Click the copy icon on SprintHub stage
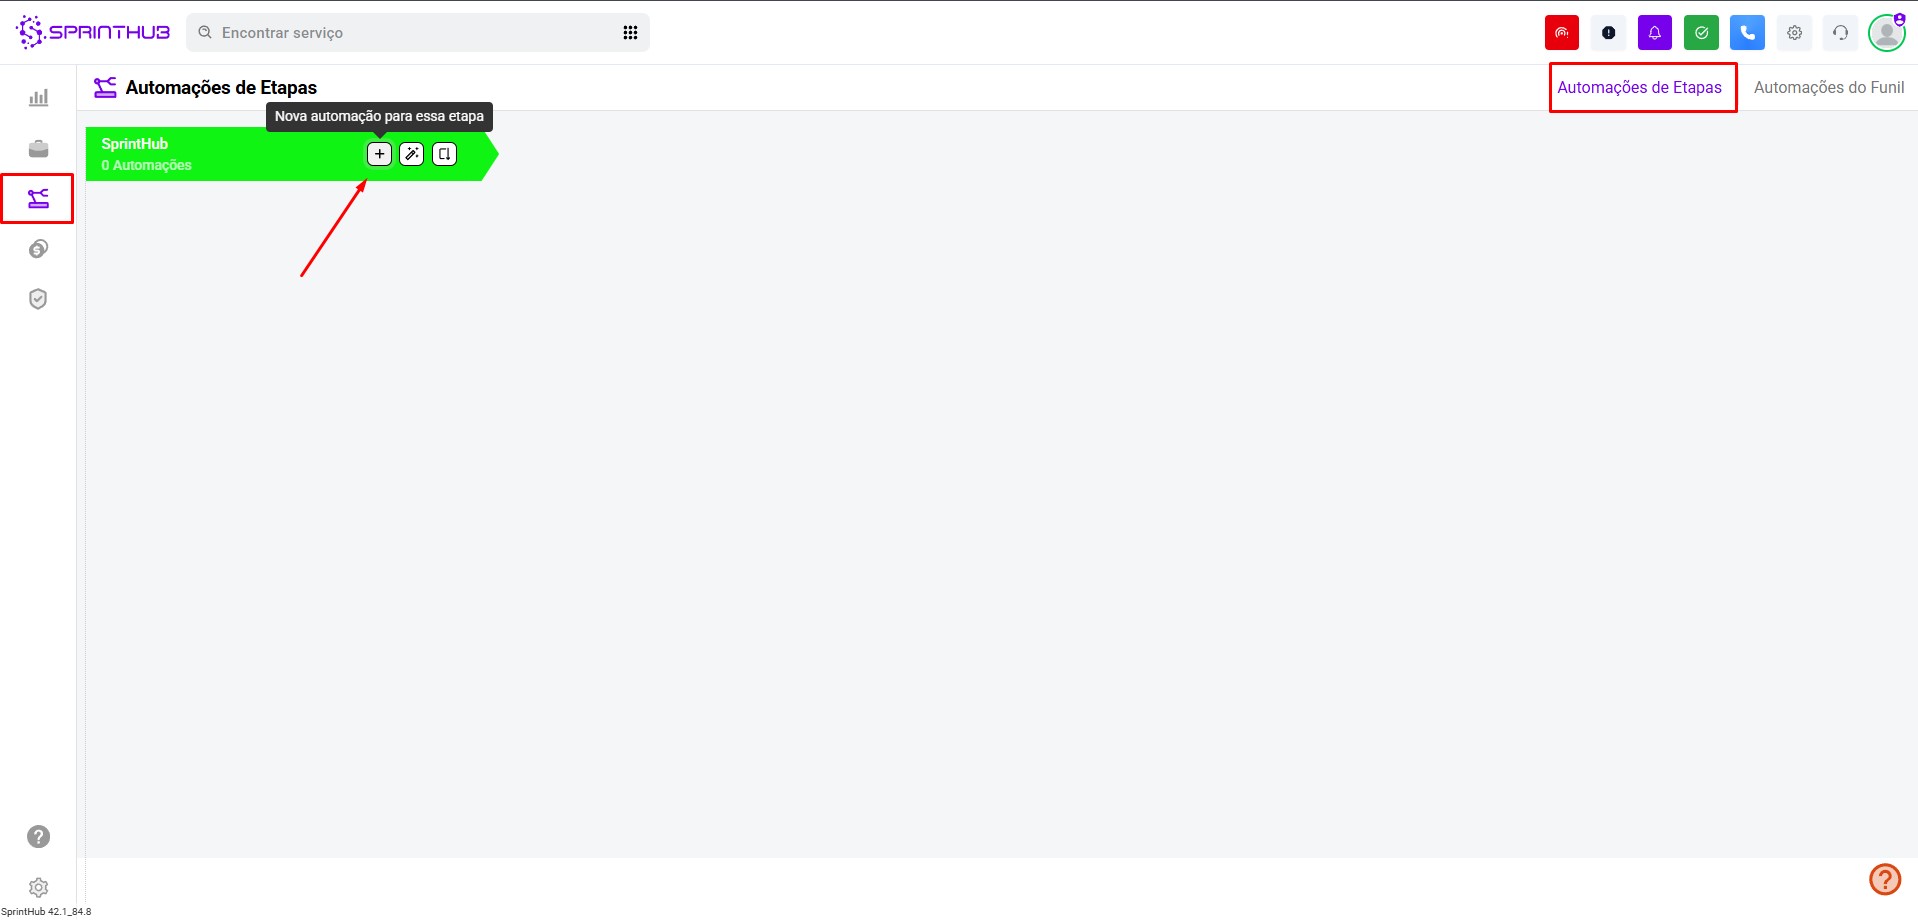Viewport: 1918px width, 920px height. [x=444, y=154]
